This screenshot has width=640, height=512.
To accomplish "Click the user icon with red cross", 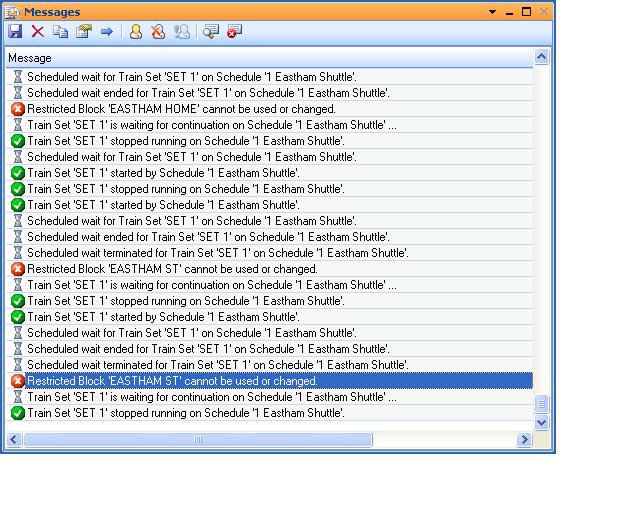I will click(158, 32).
